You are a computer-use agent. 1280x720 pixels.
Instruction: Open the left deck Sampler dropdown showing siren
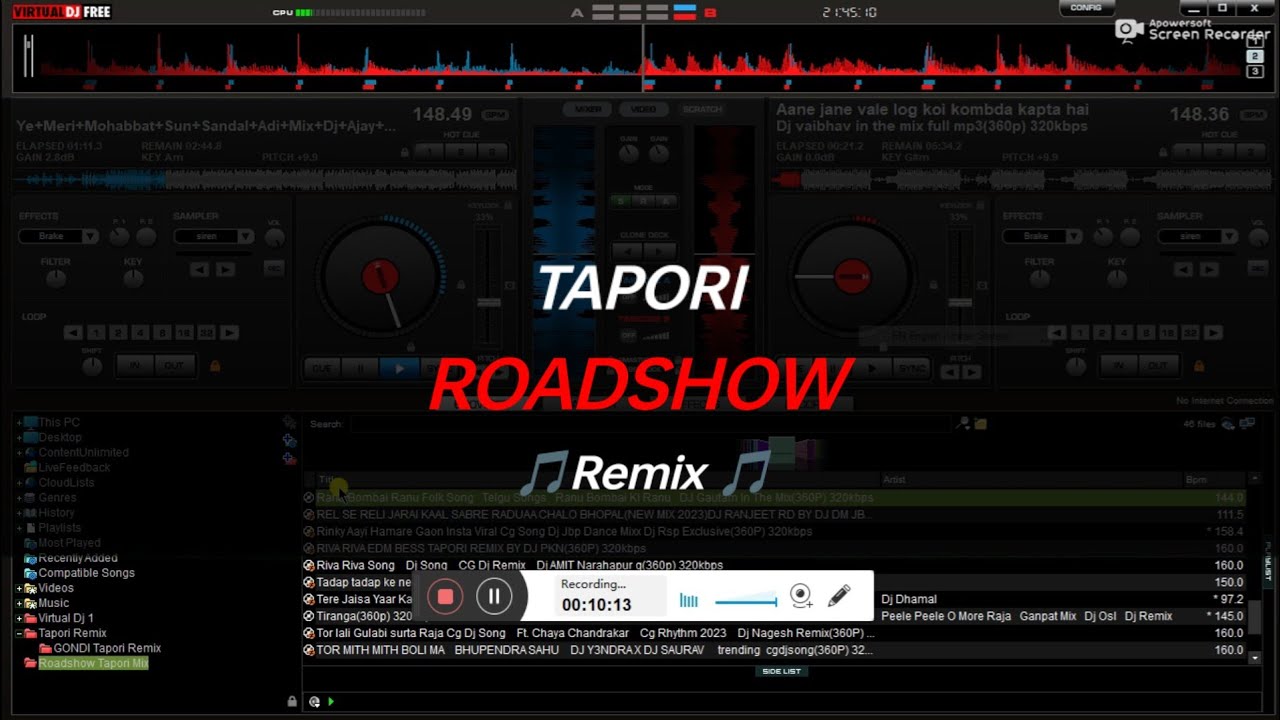213,236
